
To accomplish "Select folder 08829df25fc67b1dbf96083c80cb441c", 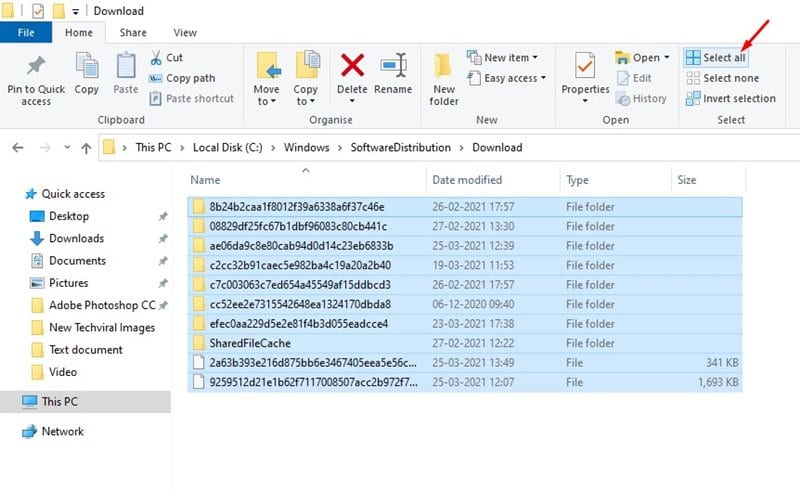I will pos(465,226).
